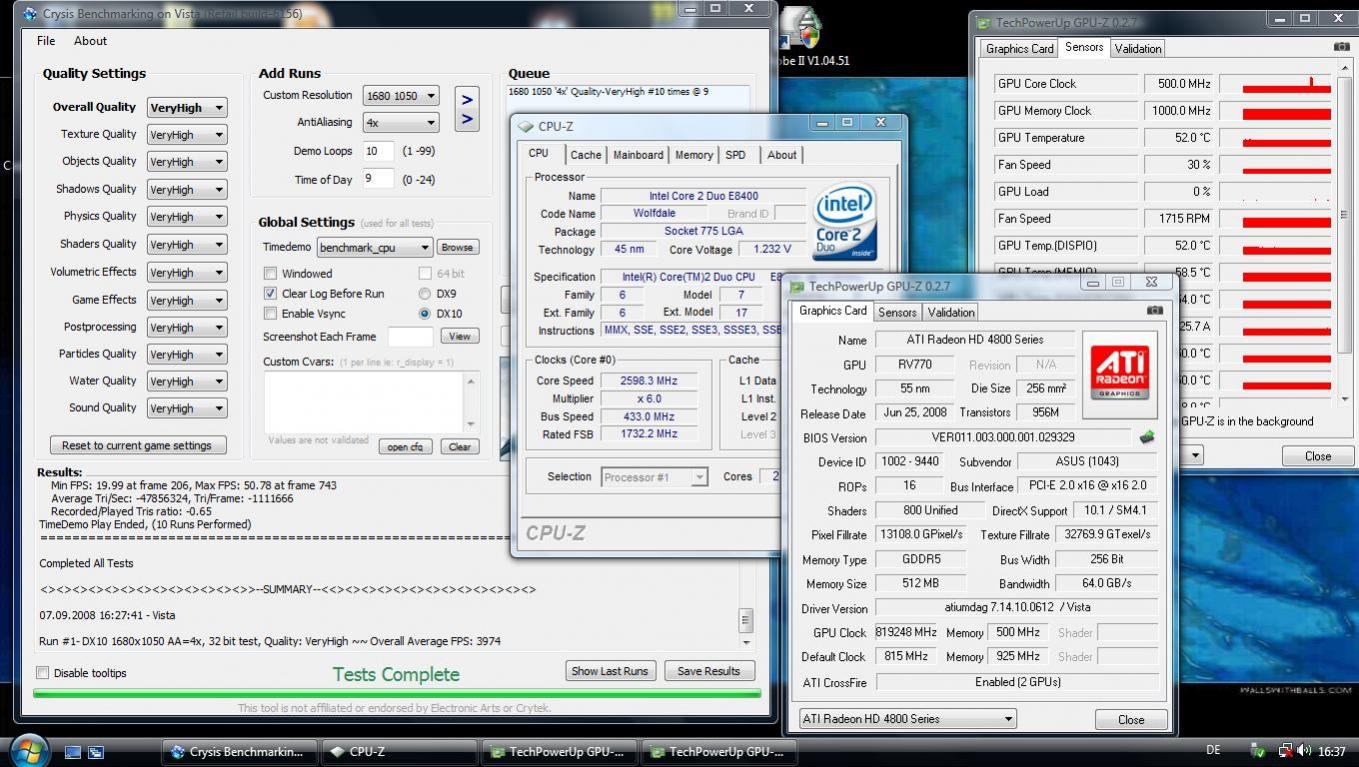Open the Timedemo benchmark_cpu dropdown
Screen dimensions: 1359x767
375,247
